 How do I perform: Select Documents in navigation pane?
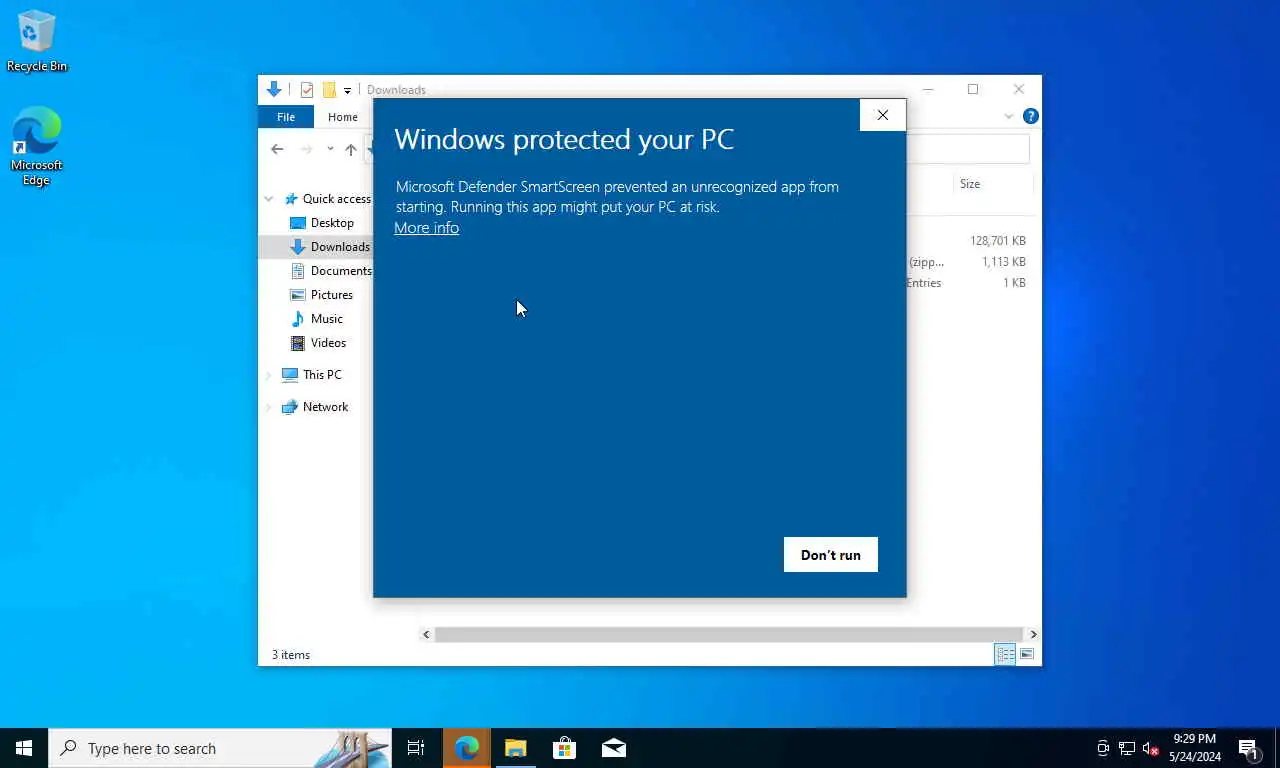point(331,271)
